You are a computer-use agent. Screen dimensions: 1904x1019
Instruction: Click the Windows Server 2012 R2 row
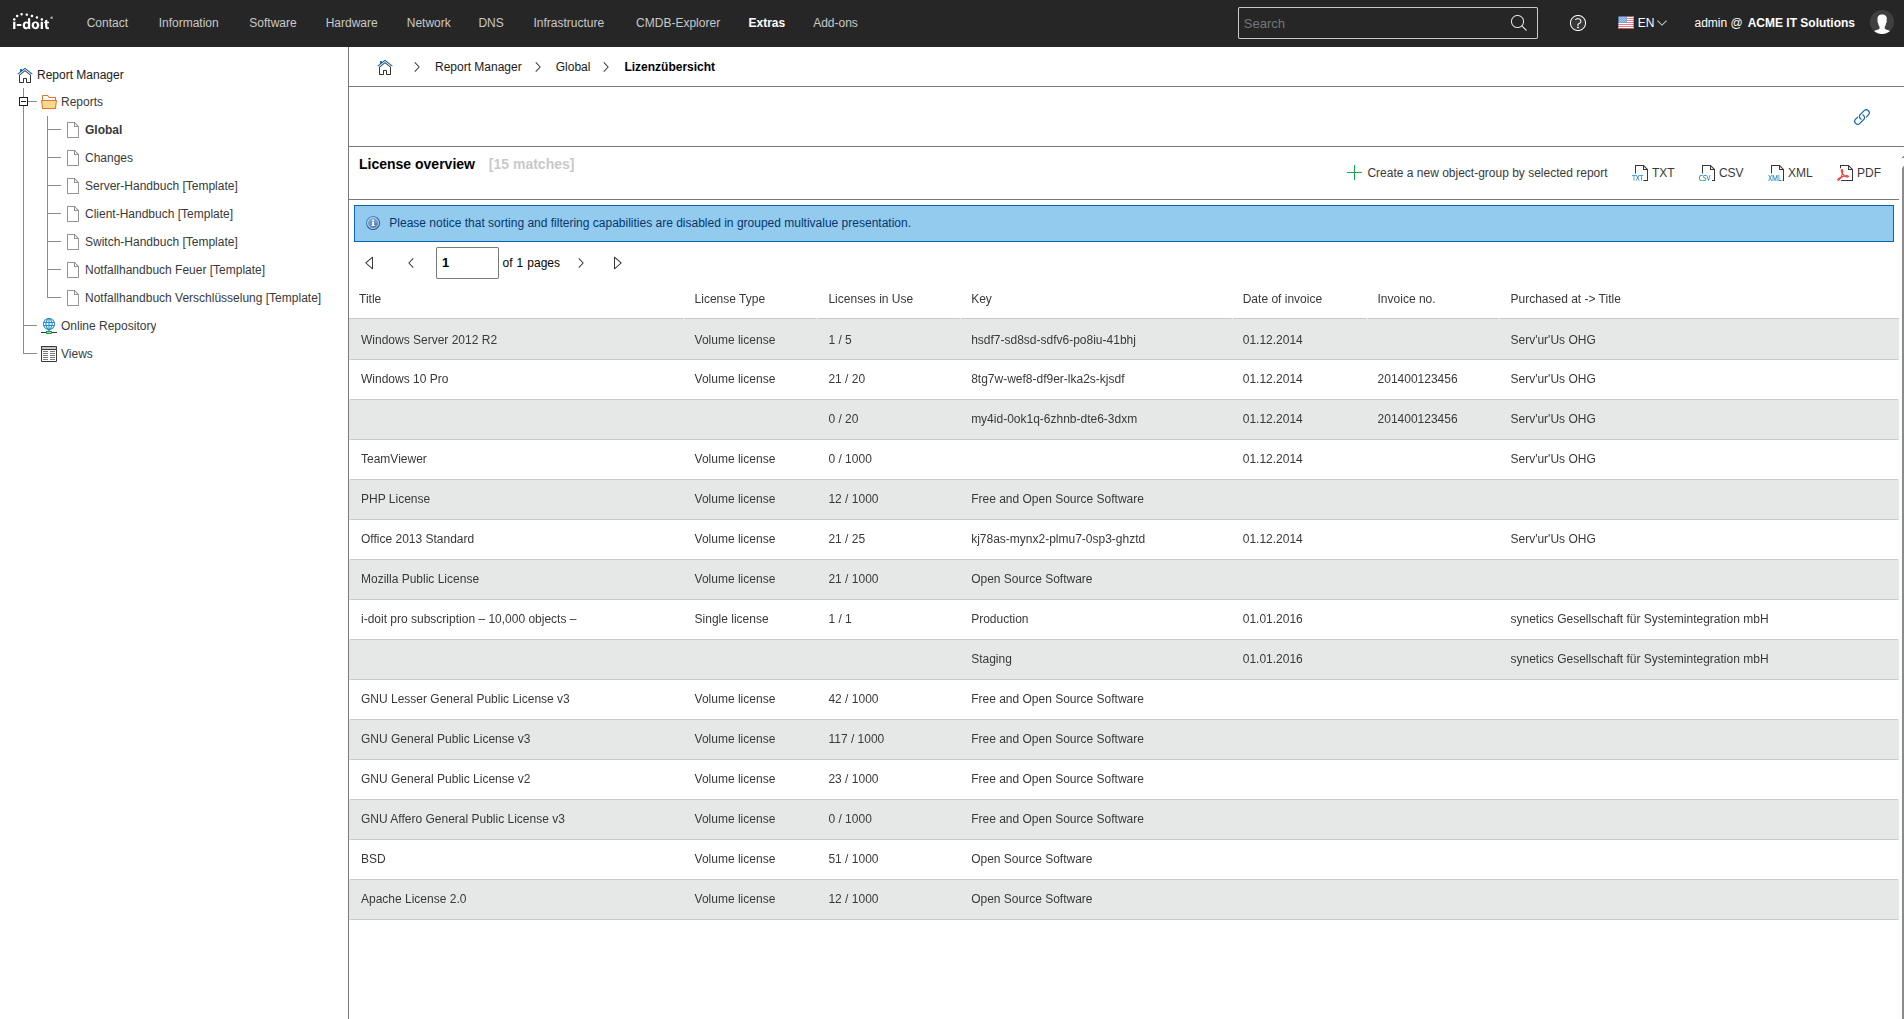click(x=1123, y=340)
